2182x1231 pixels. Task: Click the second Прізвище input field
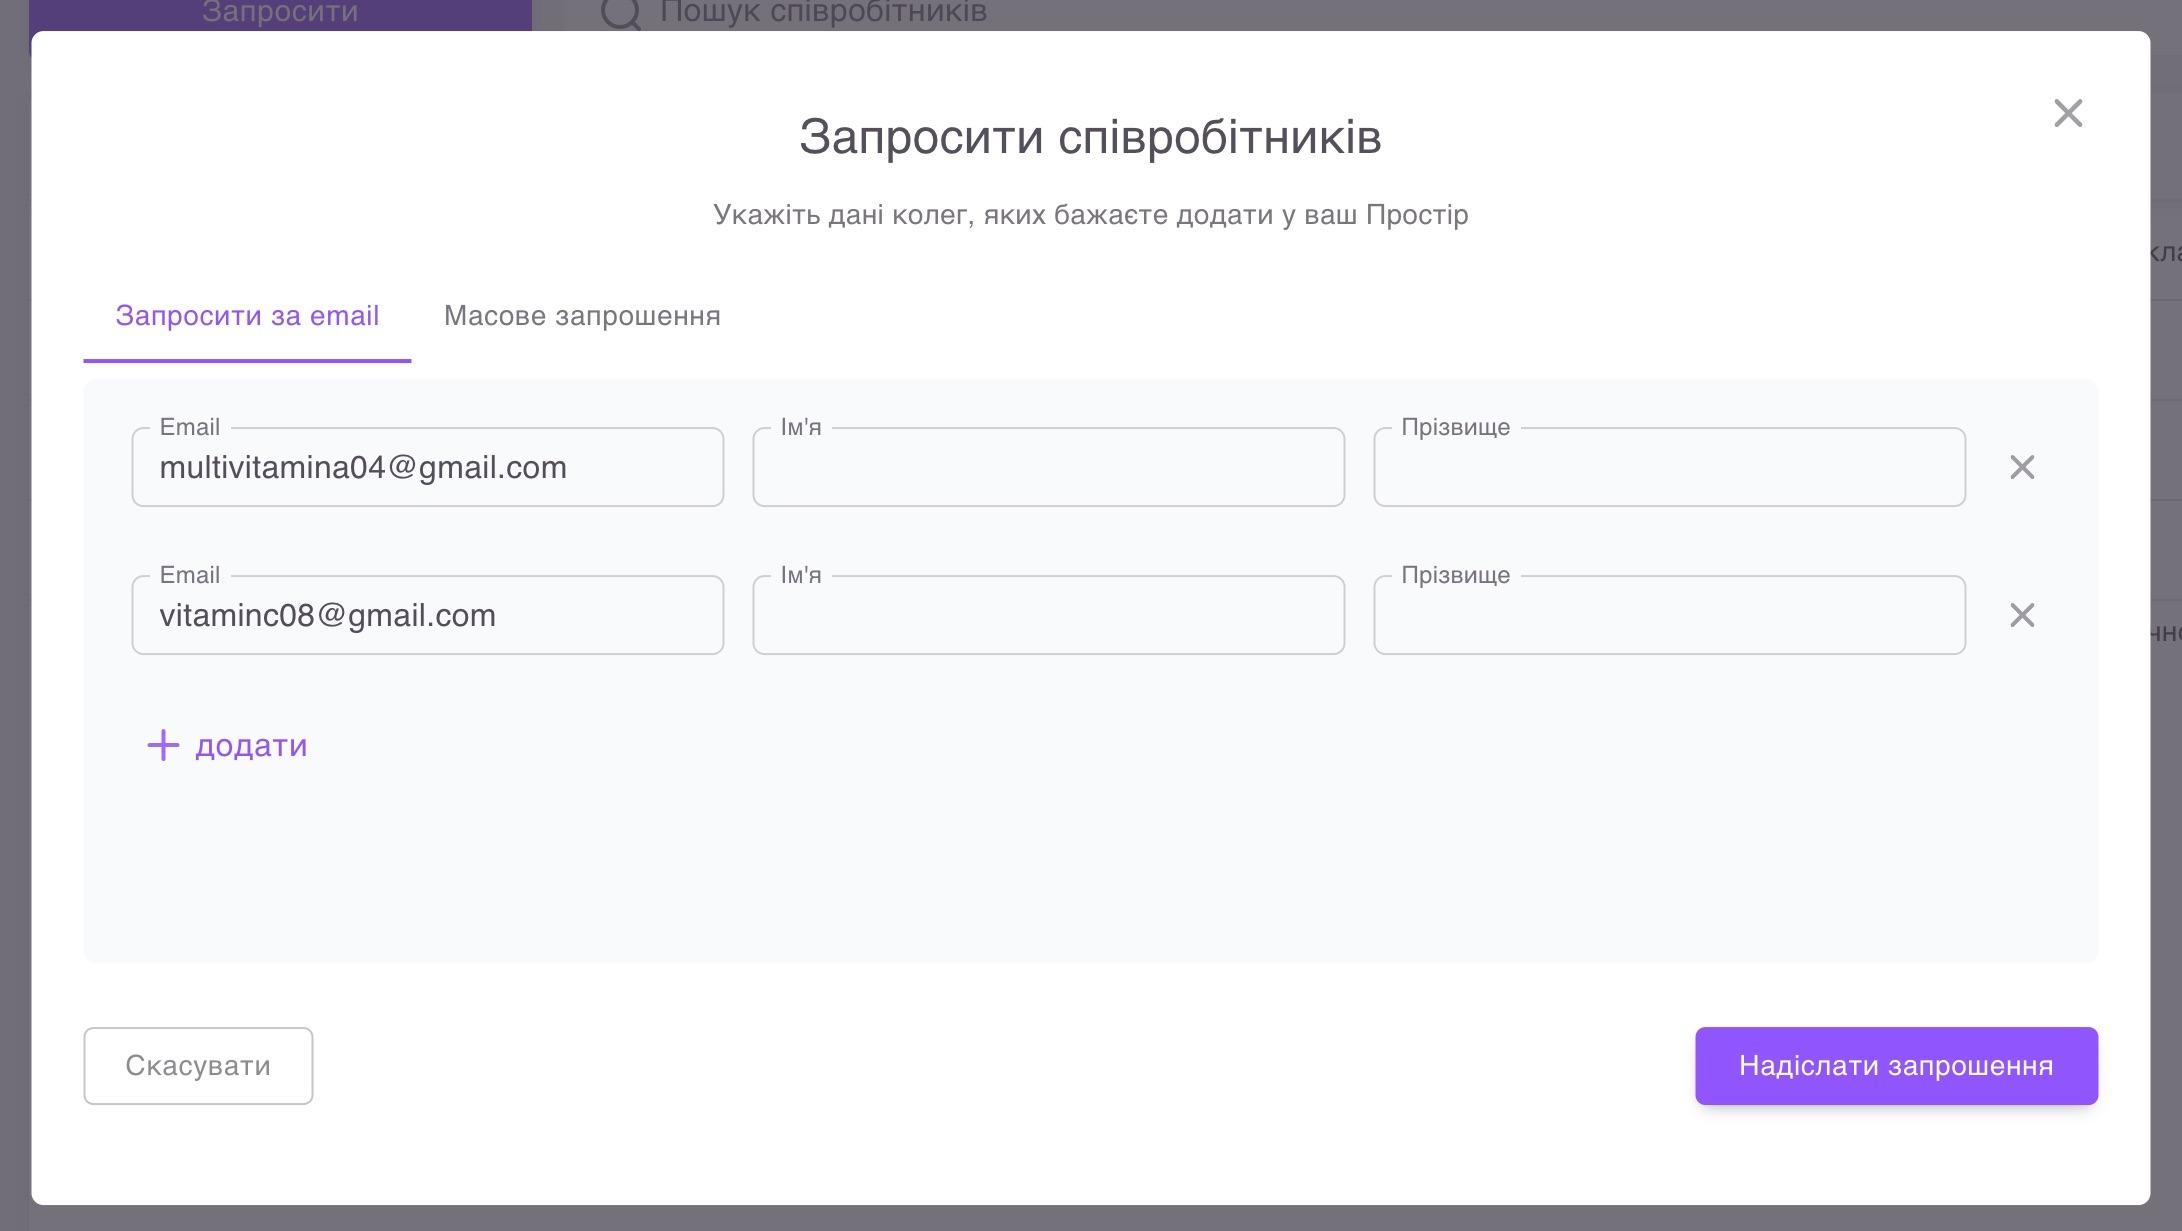click(x=1668, y=615)
